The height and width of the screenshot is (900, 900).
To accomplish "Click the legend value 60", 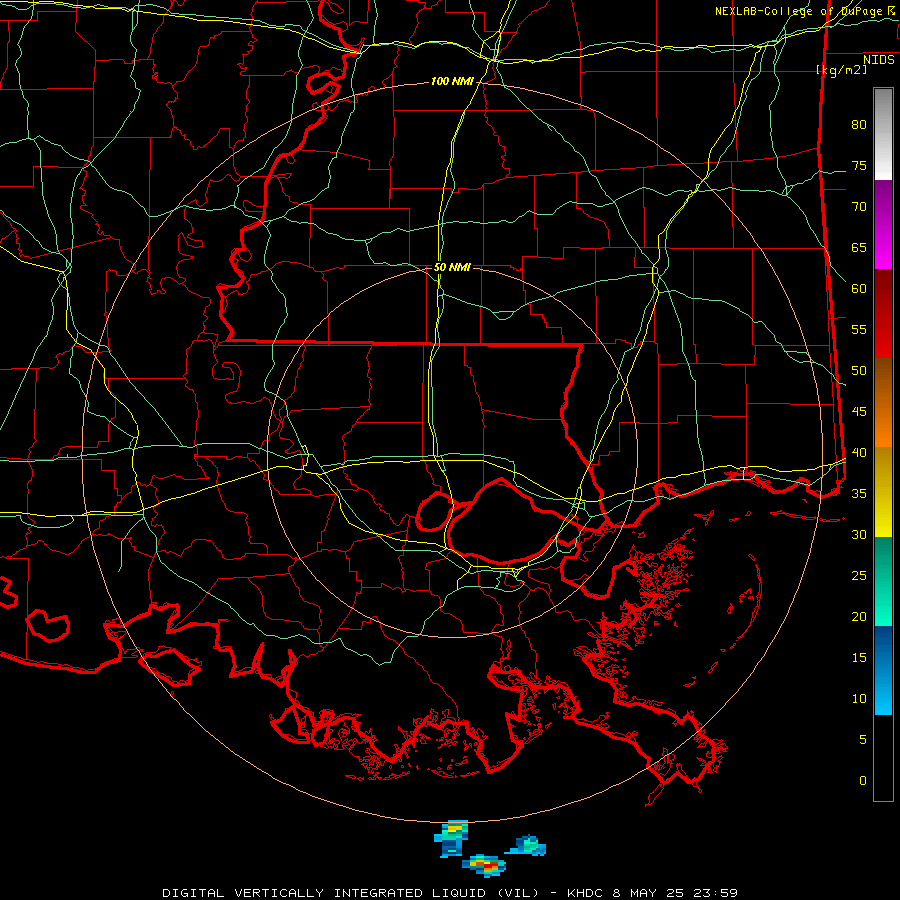I will tap(859, 289).
